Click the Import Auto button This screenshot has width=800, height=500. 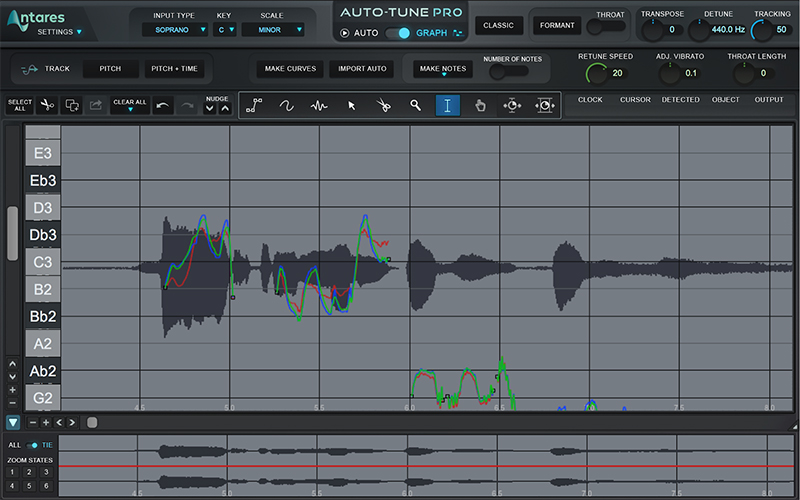click(x=362, y=69)
